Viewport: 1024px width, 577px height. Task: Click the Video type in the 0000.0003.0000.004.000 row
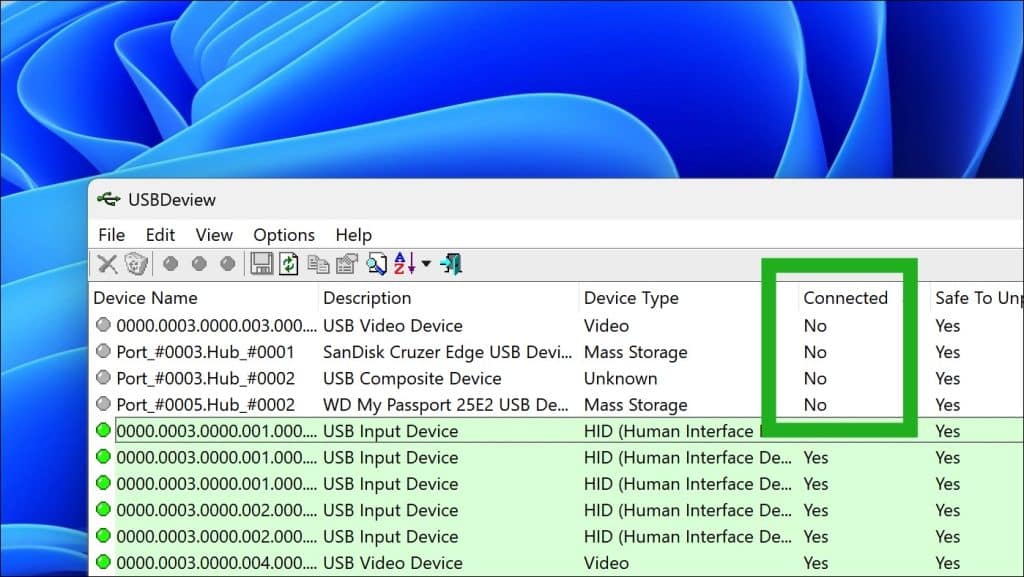pos(606,563)
